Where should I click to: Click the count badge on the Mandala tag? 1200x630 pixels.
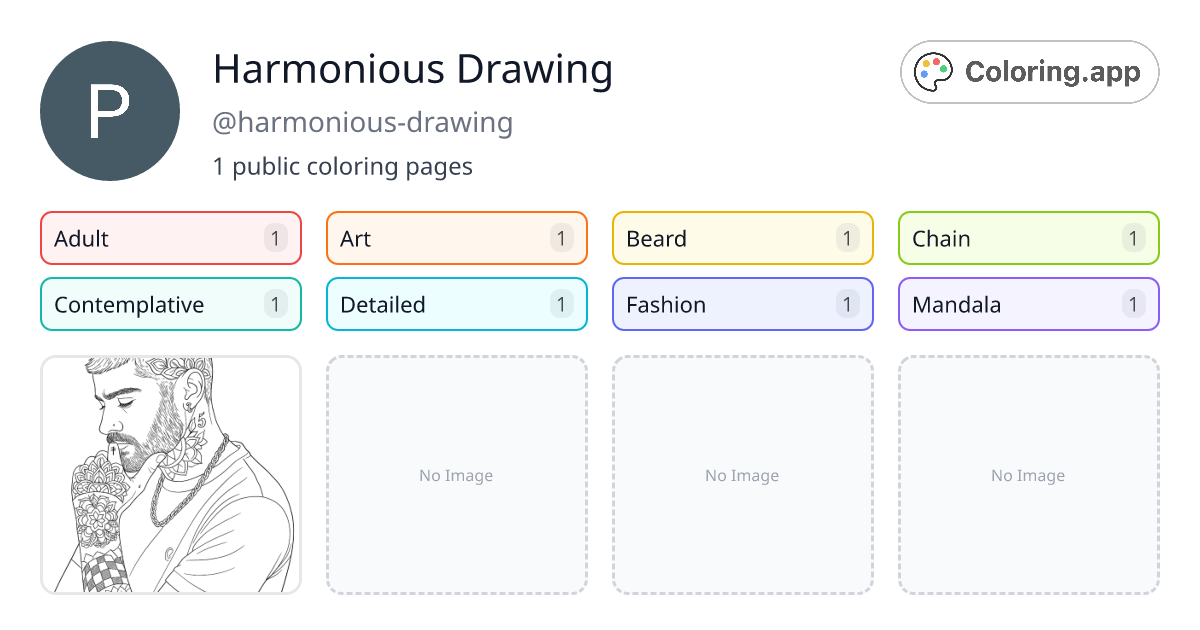click(x=1133, y=304)
